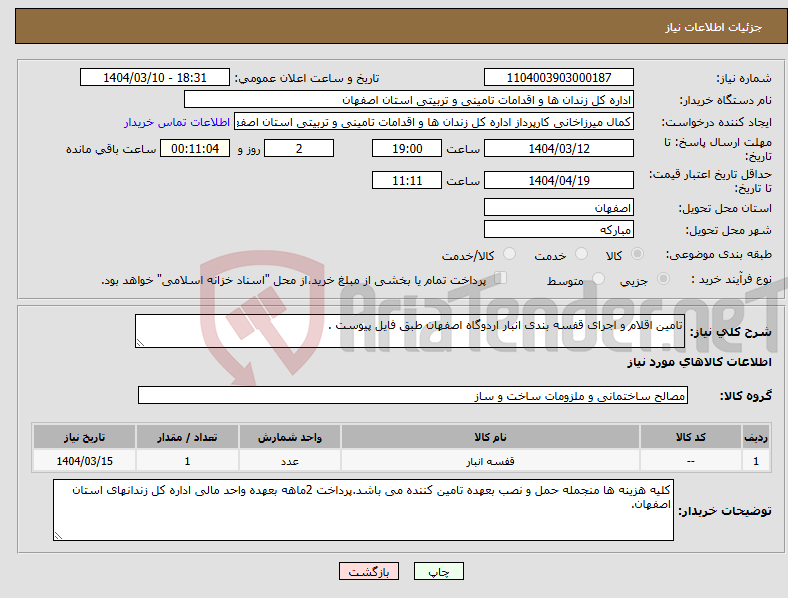Toggle the اسناد خزانه اسلامی payment checkbox
Screen dimensions: 788x598
tap(501, 278)
